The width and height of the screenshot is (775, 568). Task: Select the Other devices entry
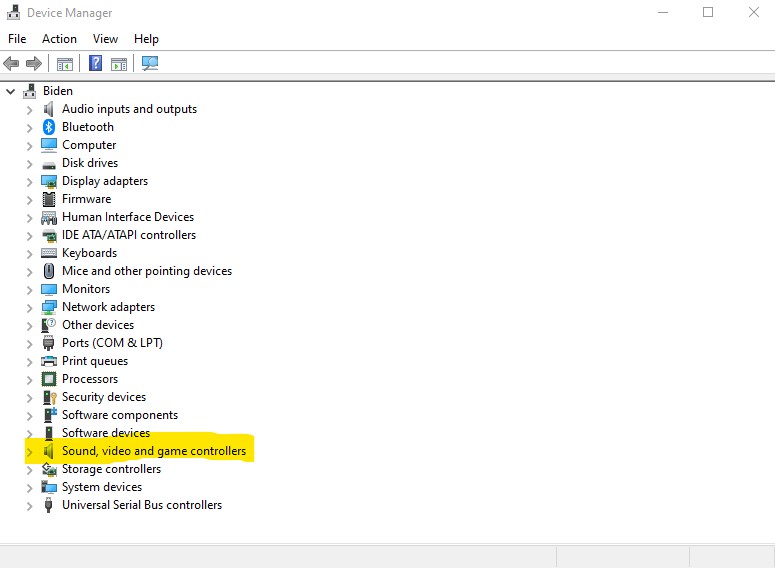click(x=97, y=325)
